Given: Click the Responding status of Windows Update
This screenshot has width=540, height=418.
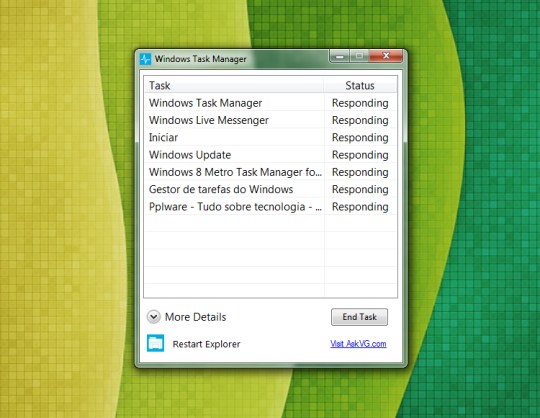Looking at the screenshot, I should (x=360, y=155).
